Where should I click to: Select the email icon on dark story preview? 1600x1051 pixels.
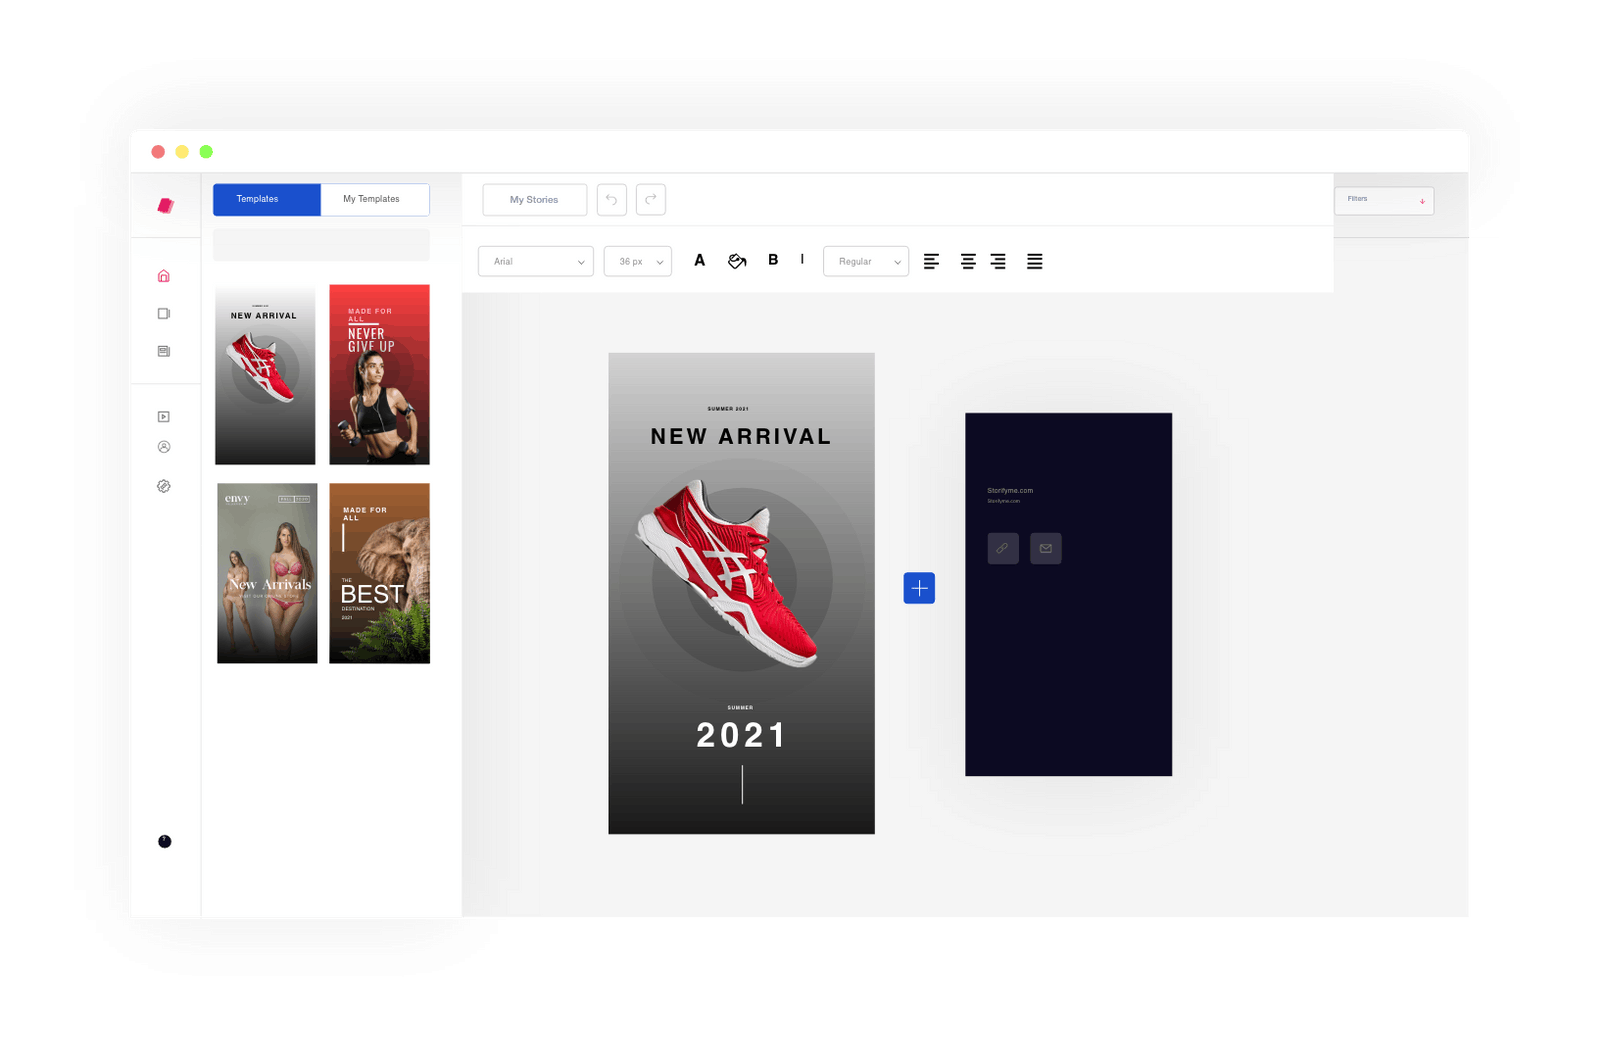point(1045,548)
